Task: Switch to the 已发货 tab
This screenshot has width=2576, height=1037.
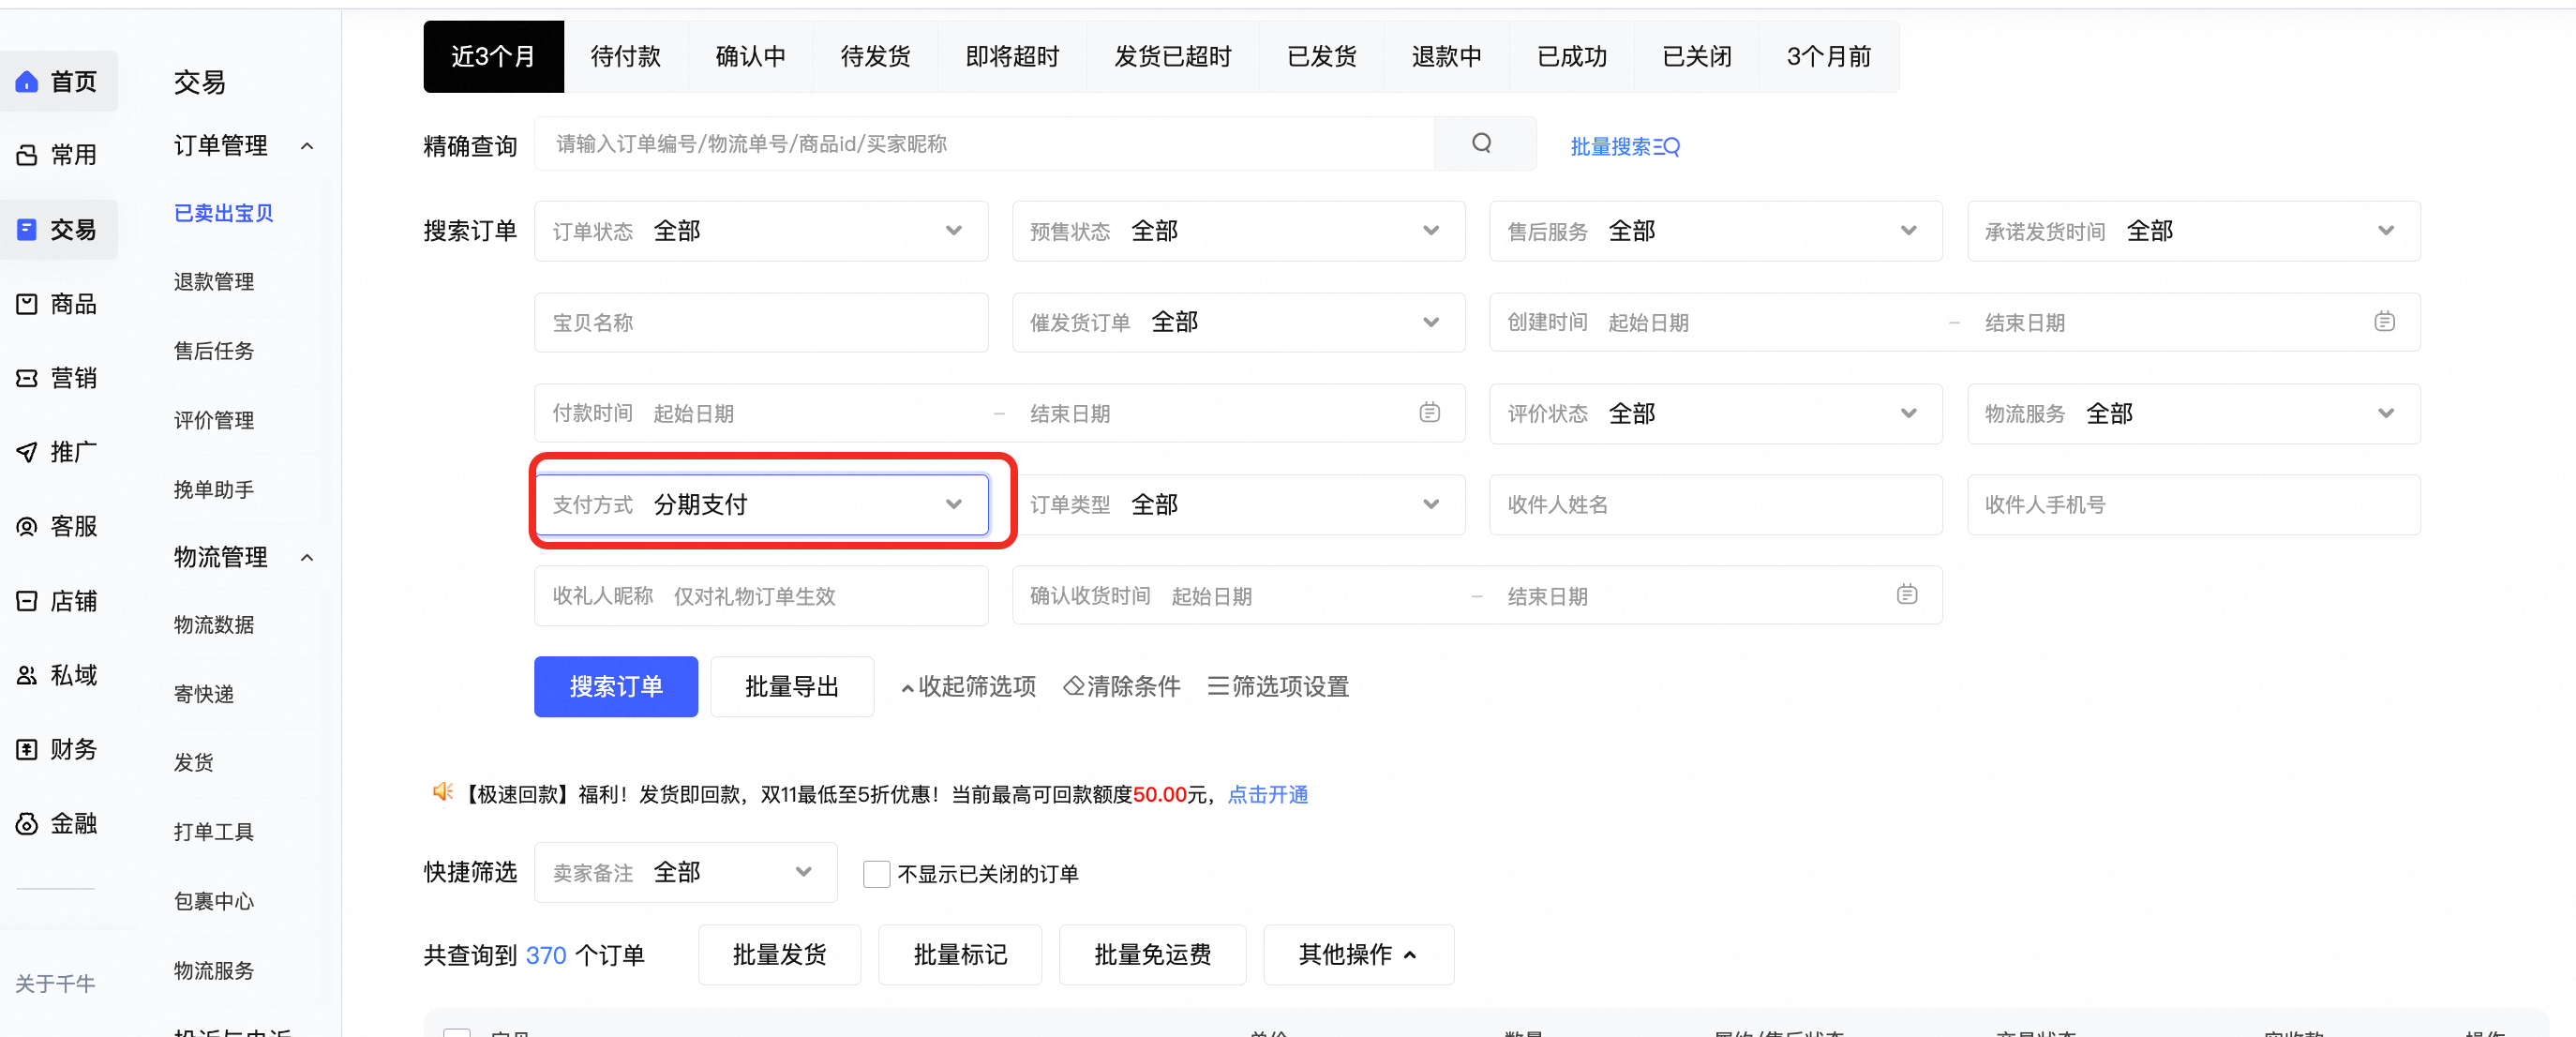Action: click(1322, 57)
